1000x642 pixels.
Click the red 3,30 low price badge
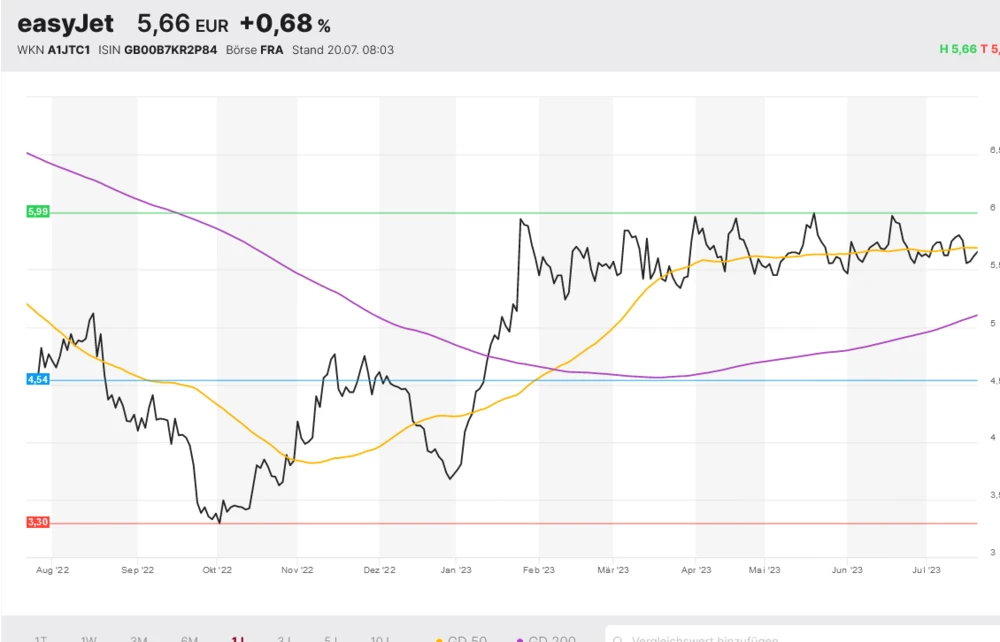point(38,522)
